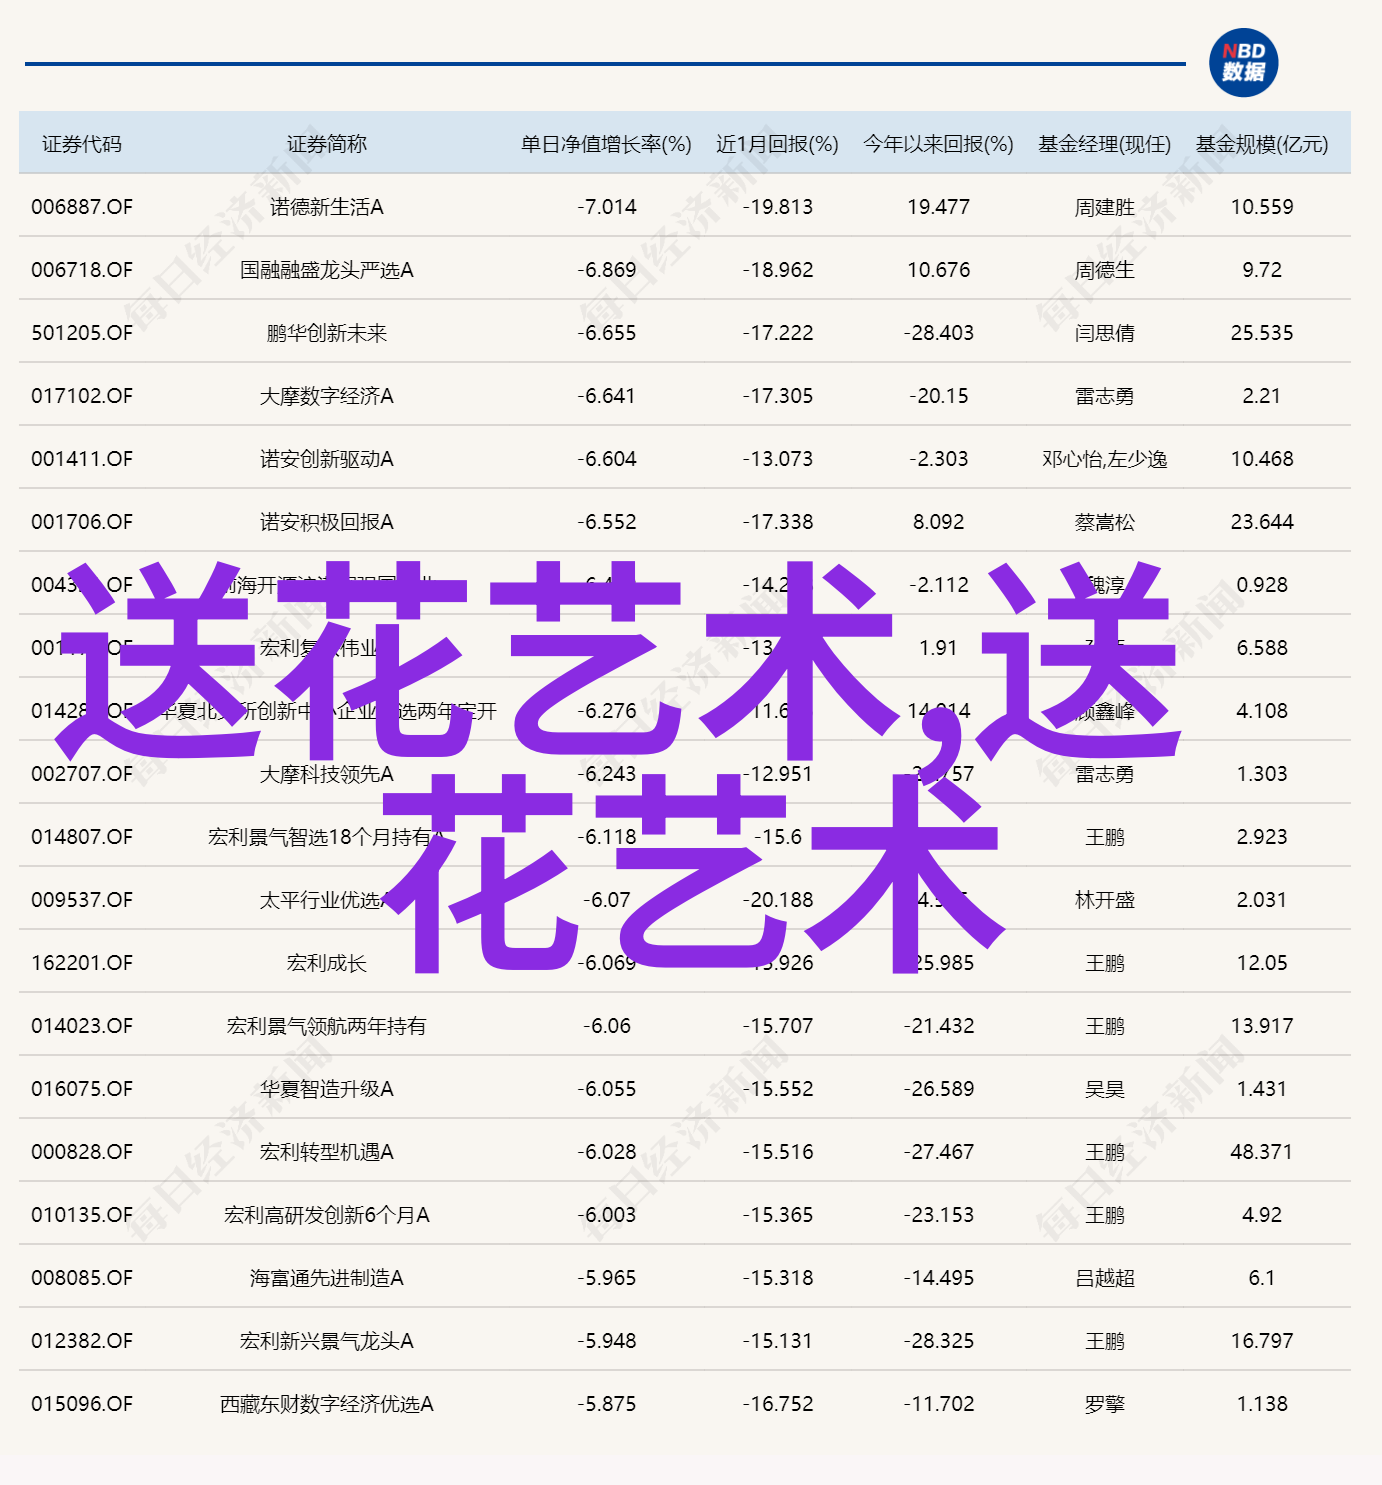Viewport: 1382px width, 1485px height.
Task: Click the value -21.432
Action: click(938, 1026)
